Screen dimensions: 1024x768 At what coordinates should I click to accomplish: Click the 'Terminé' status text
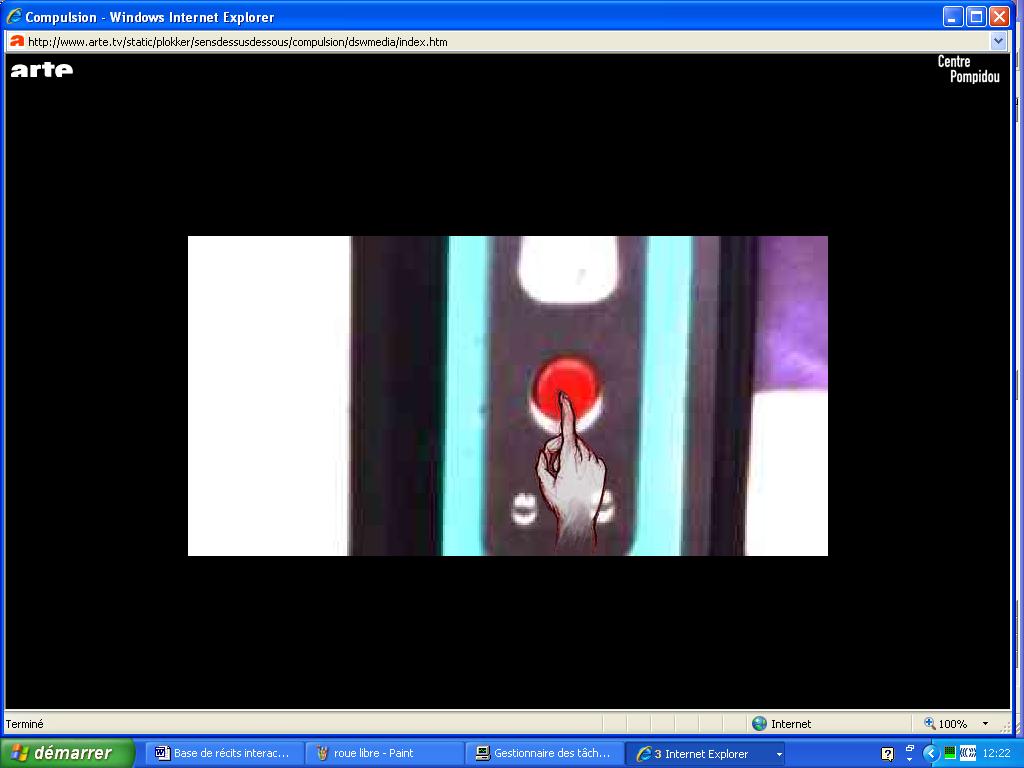pyautogui.click(x=25, y=724)
